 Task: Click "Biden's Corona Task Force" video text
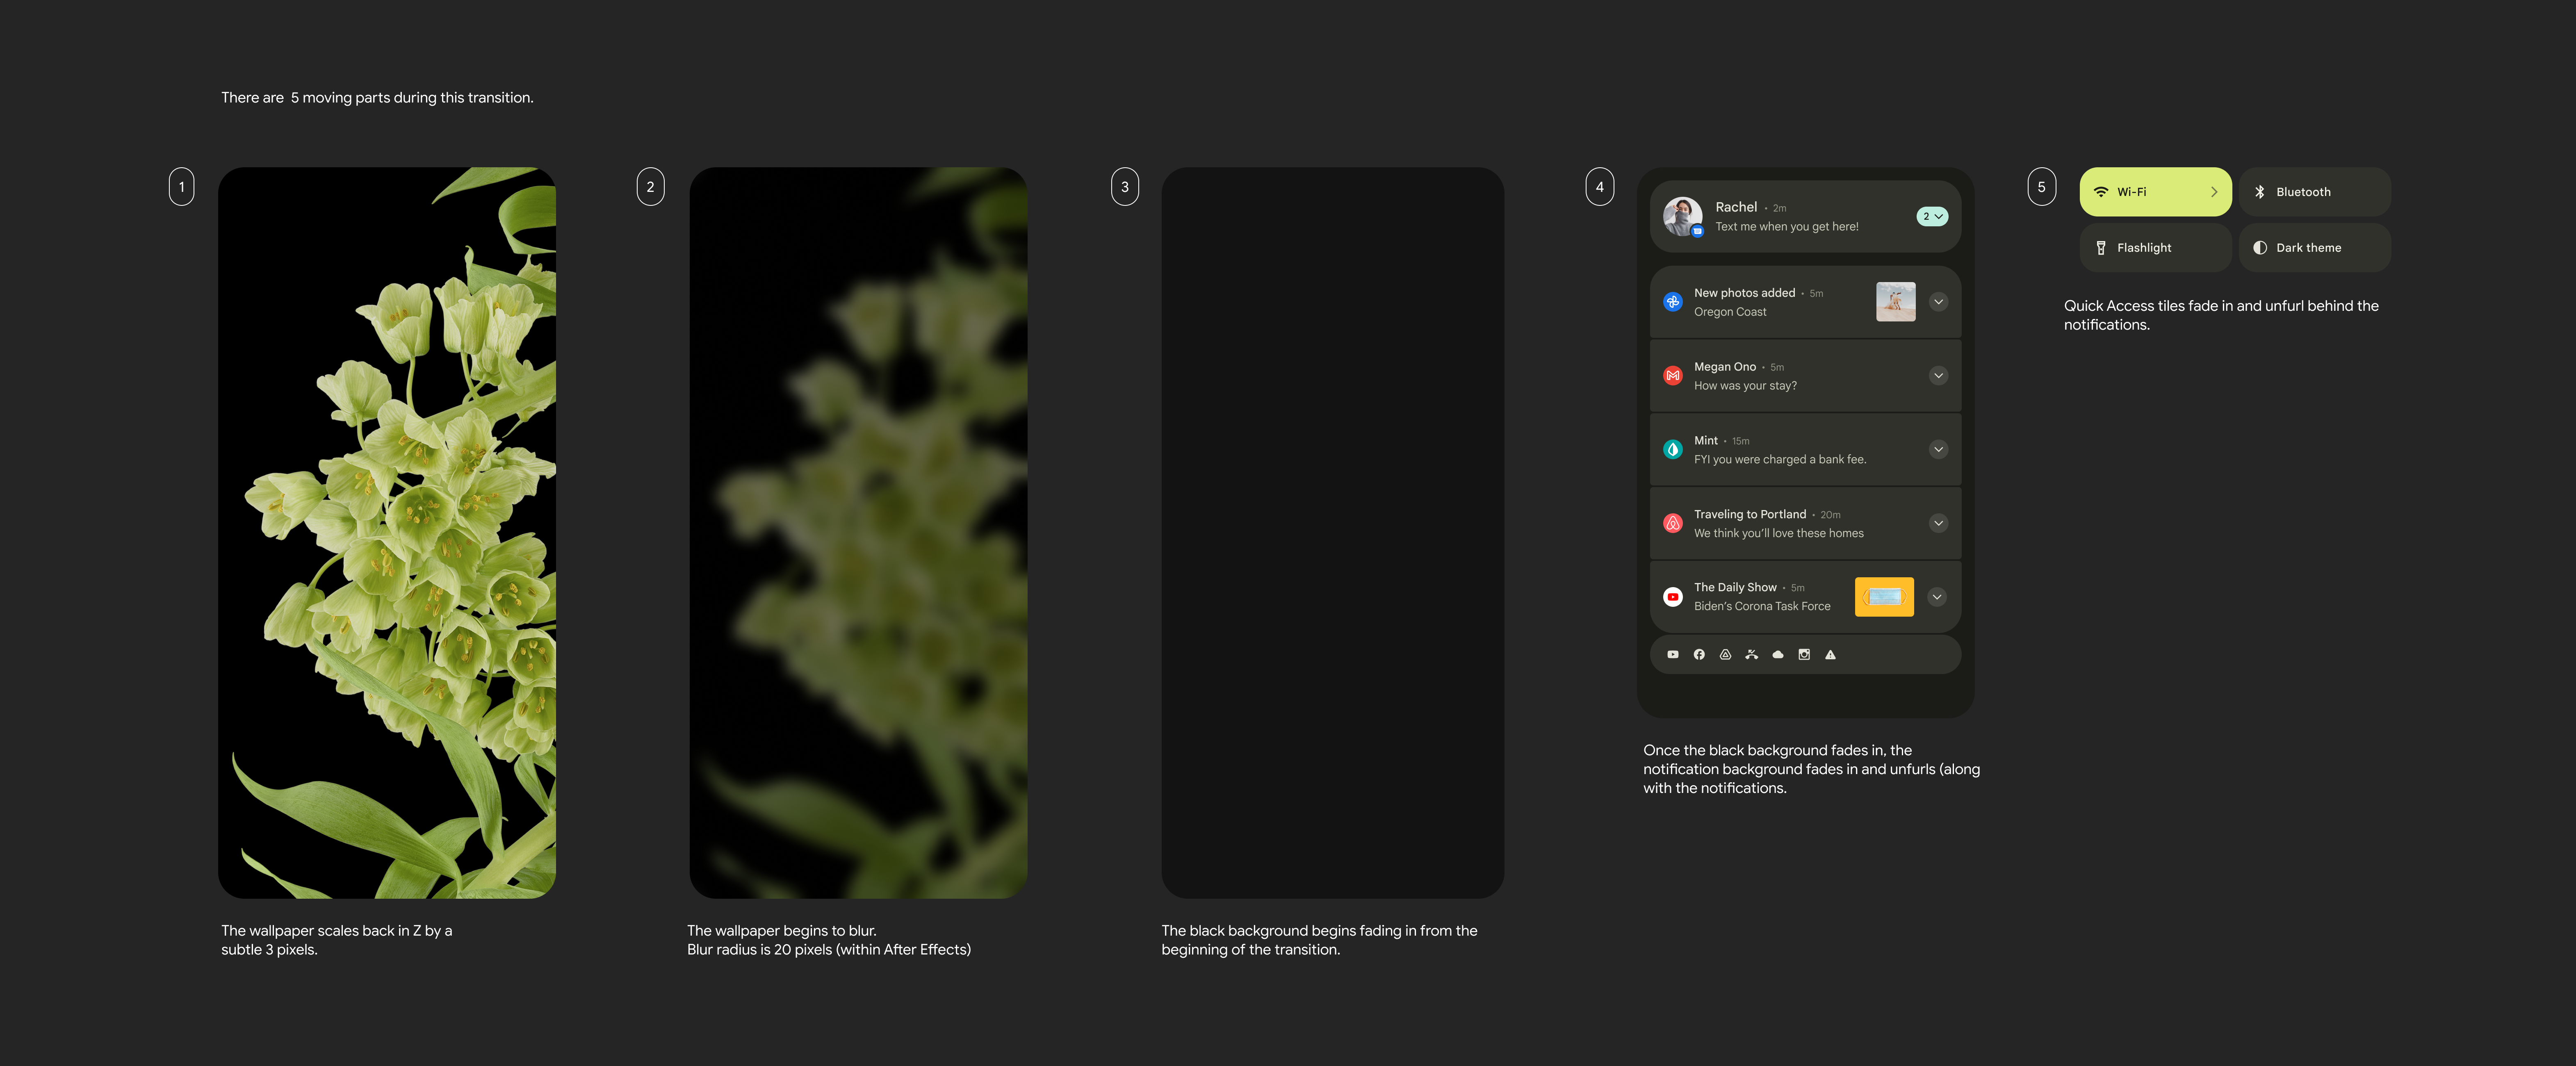[1762, 607]
